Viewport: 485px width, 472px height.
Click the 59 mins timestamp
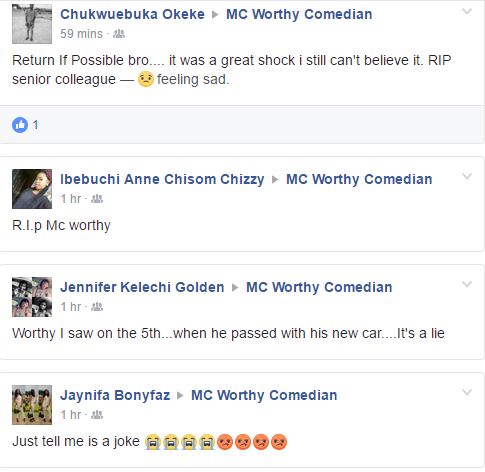click(81, 34)
